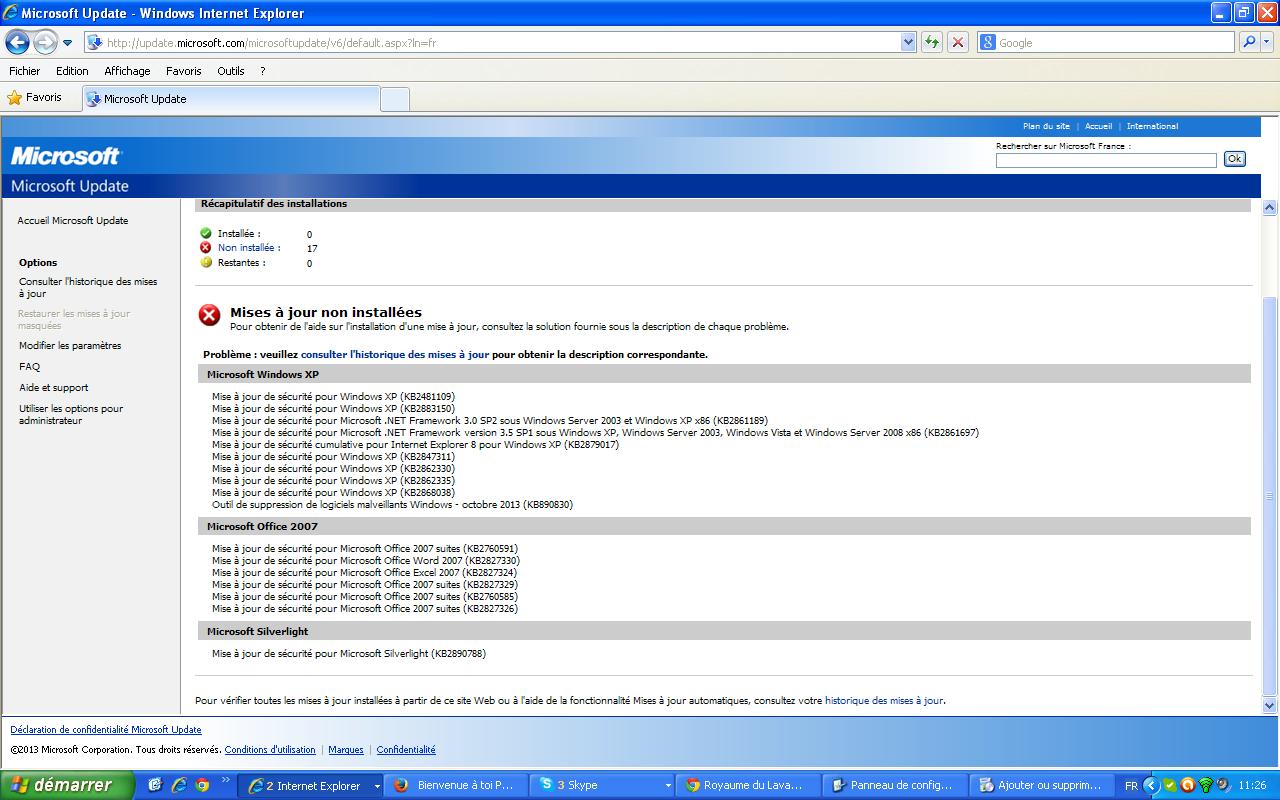Open 'Modifier les paramètres' in sidebar
Image resolution: width=1280 pixels, height=800 pixels.
tap(70, 346)
